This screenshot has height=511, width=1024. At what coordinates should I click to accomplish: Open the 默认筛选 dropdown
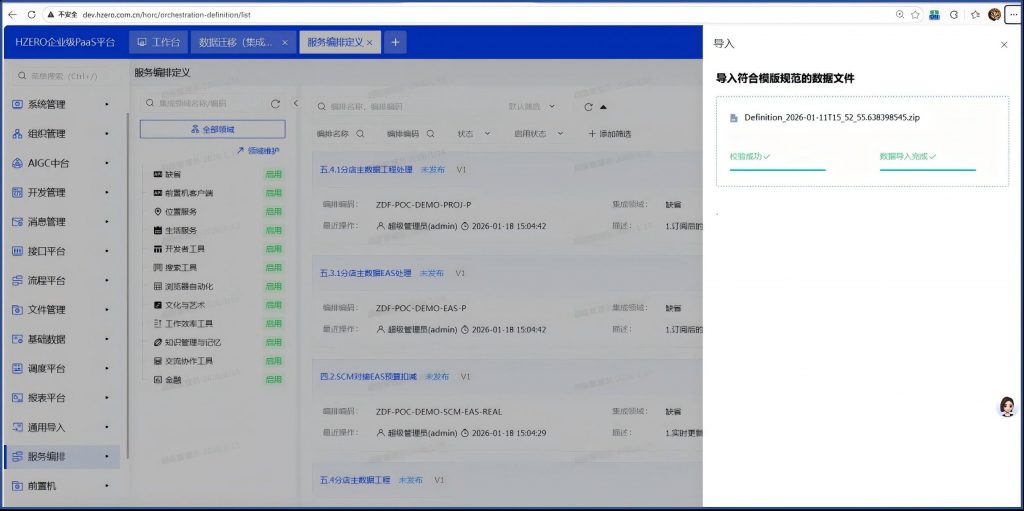[x=530, y=106]
